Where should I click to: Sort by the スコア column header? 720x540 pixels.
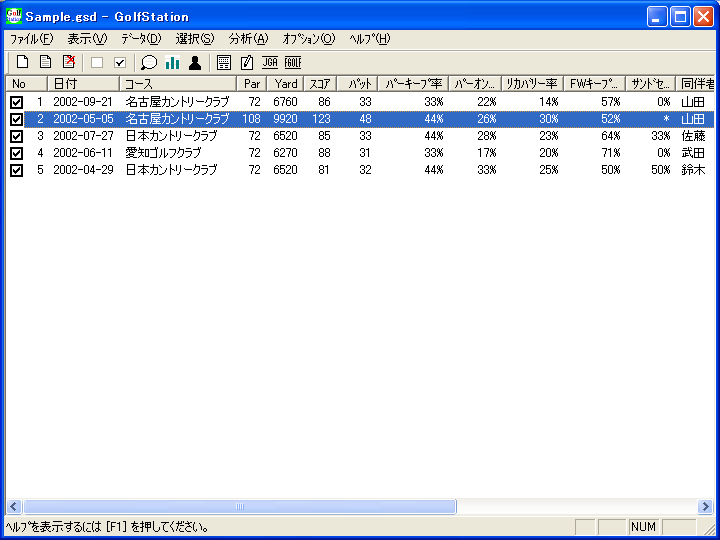[x=320, y=84]
